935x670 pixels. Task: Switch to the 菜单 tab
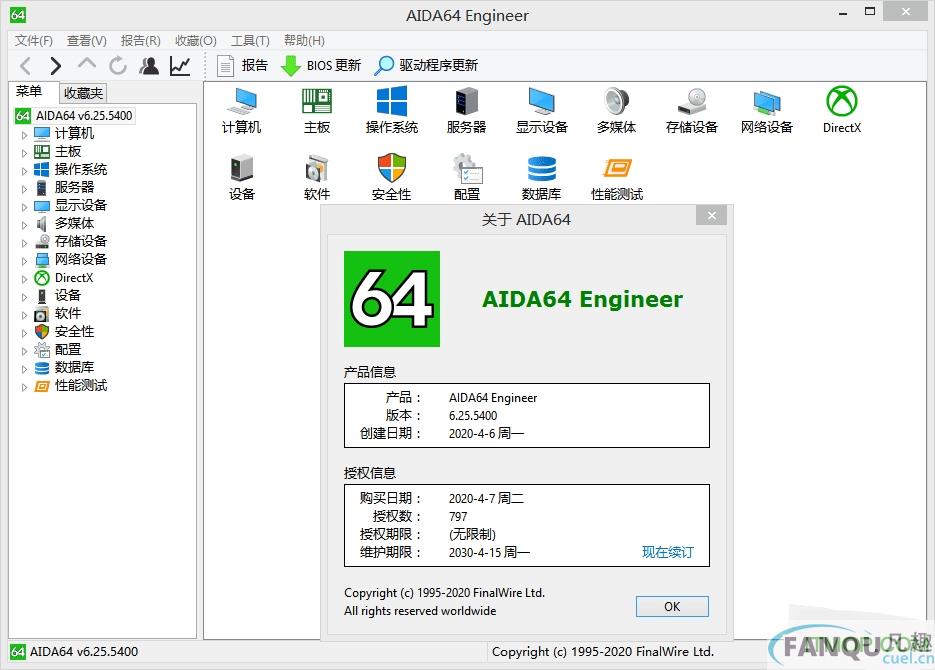tap(29, 91)
